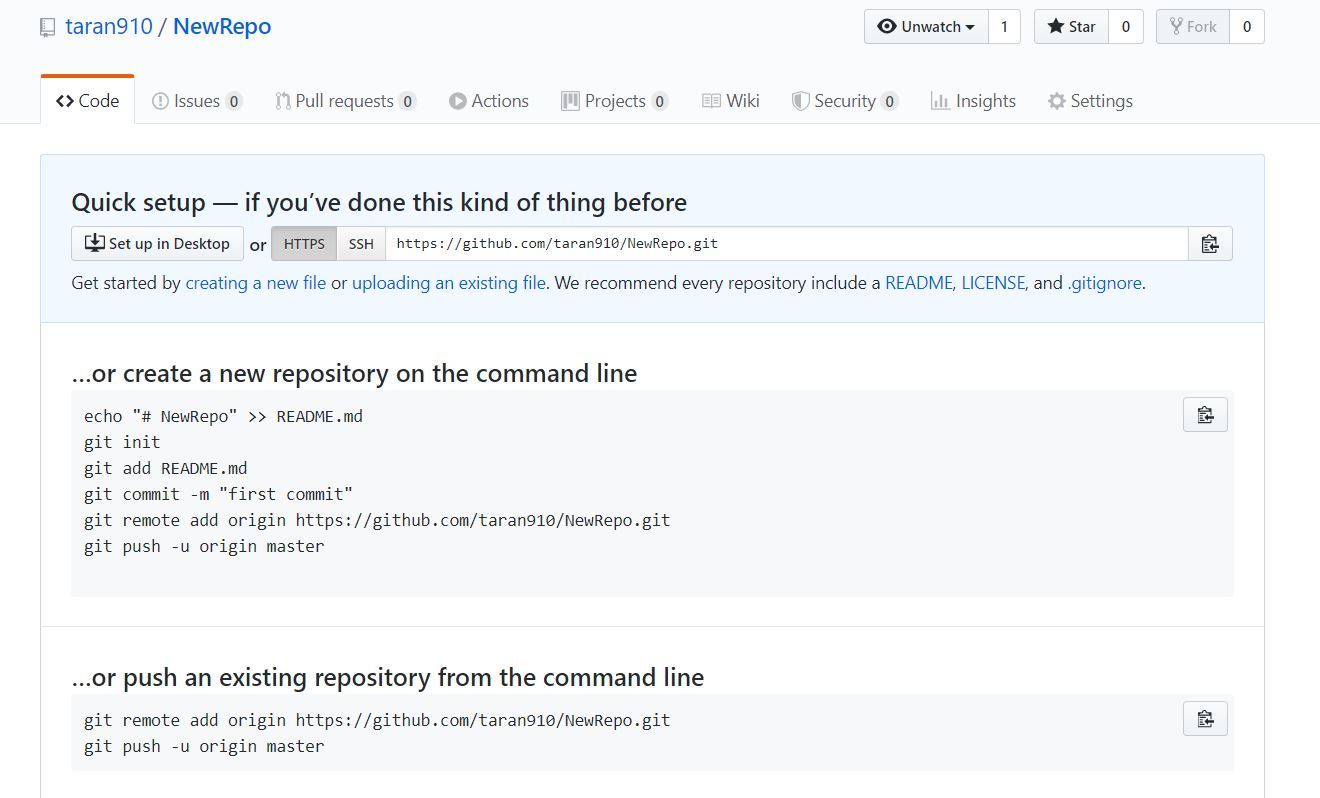The image size is (1320, 798).
Task: Select the SSH protocol option
Action: pos(360,243)
